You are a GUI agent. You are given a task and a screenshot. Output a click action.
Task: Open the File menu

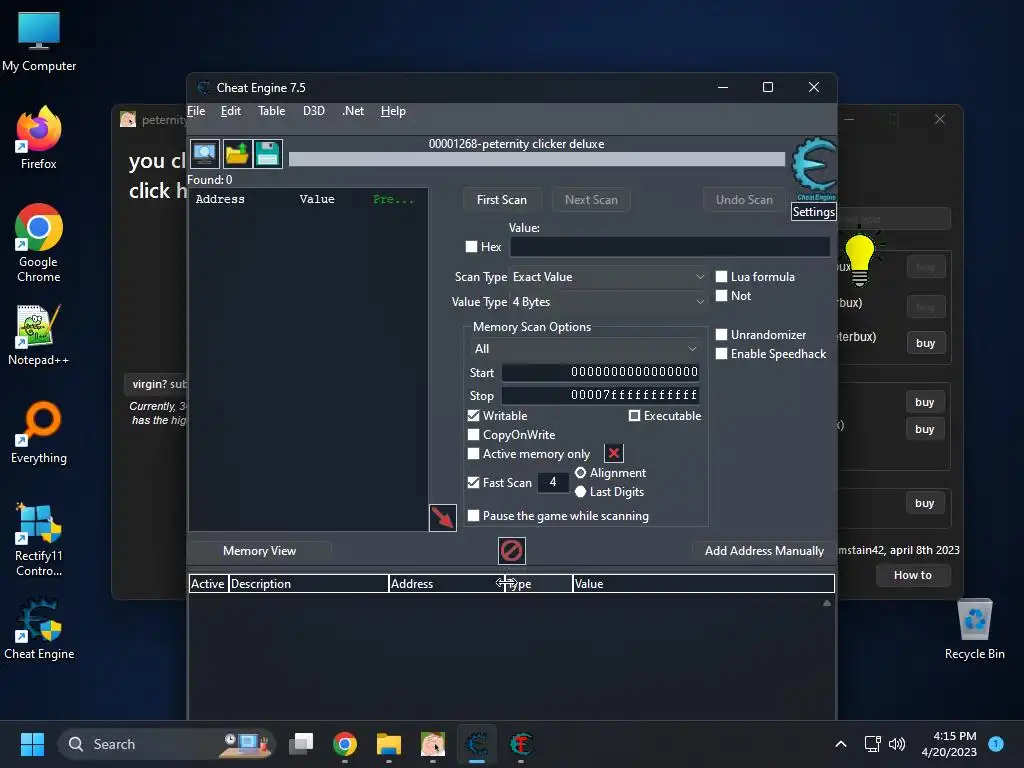[x=196, y=111]
